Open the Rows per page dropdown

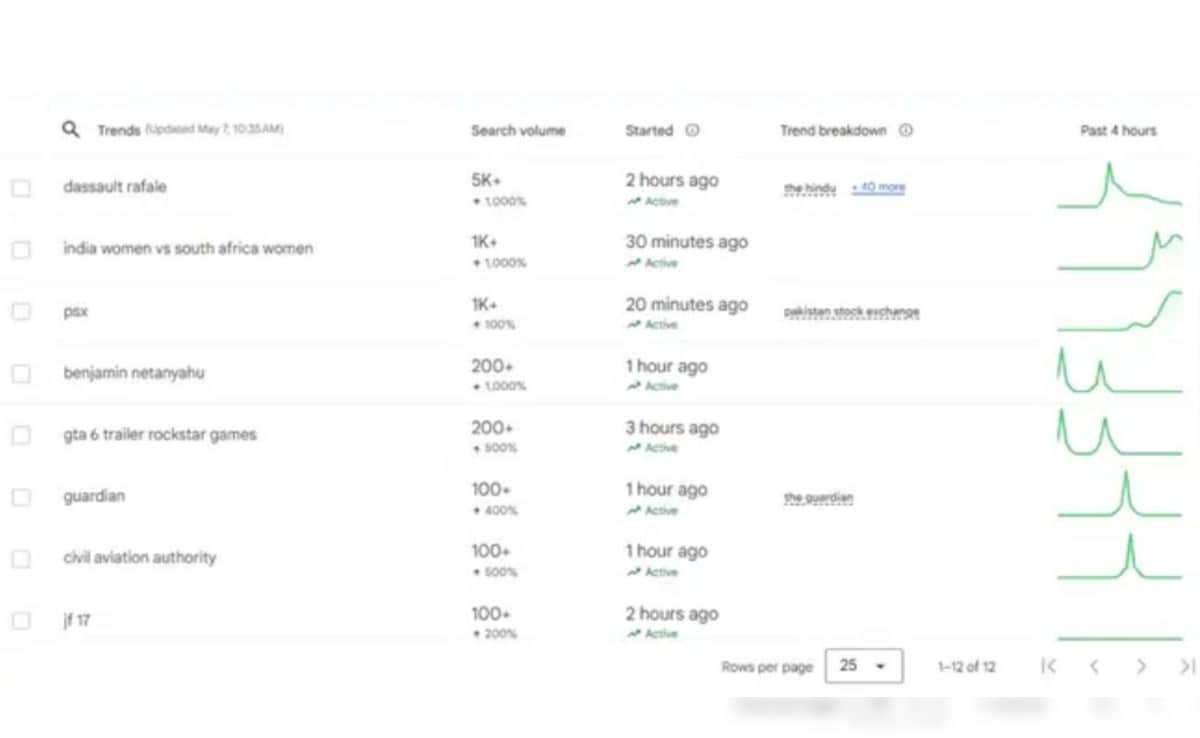pyautogui.click(x=864, y=666)
